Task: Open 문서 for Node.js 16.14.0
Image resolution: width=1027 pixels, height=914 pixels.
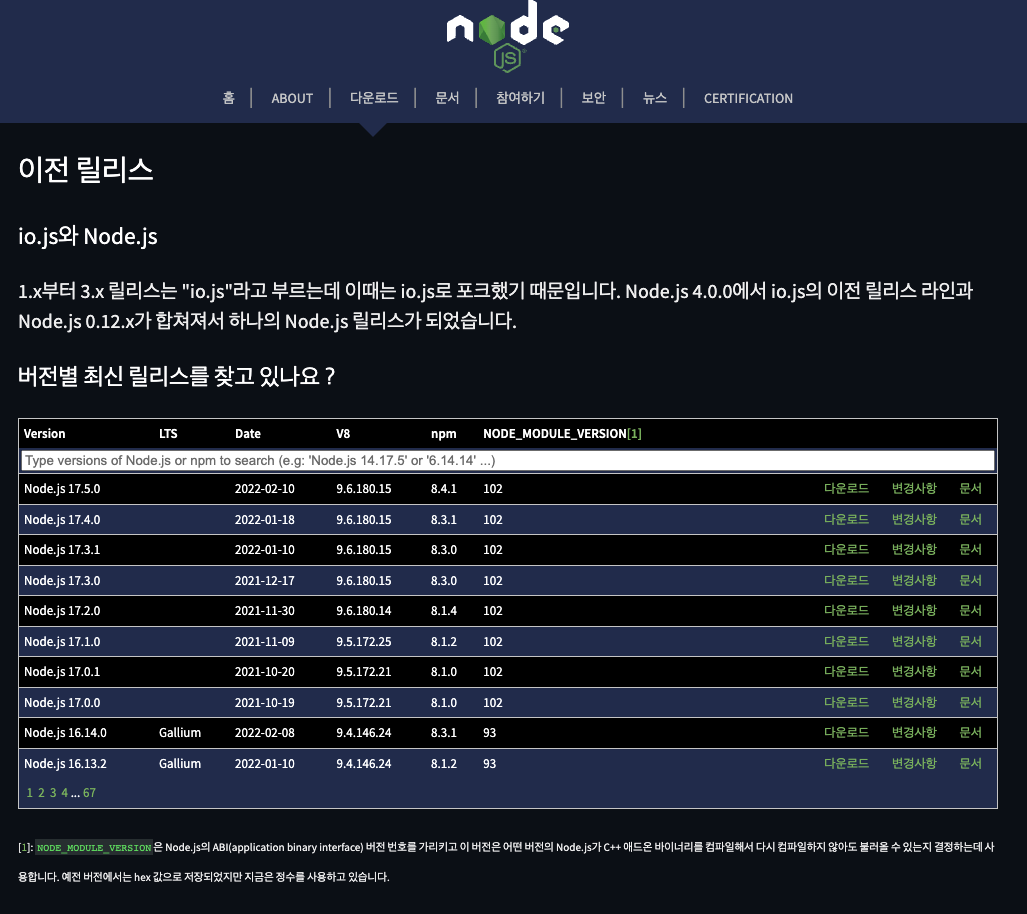Action: pos(971,733)
